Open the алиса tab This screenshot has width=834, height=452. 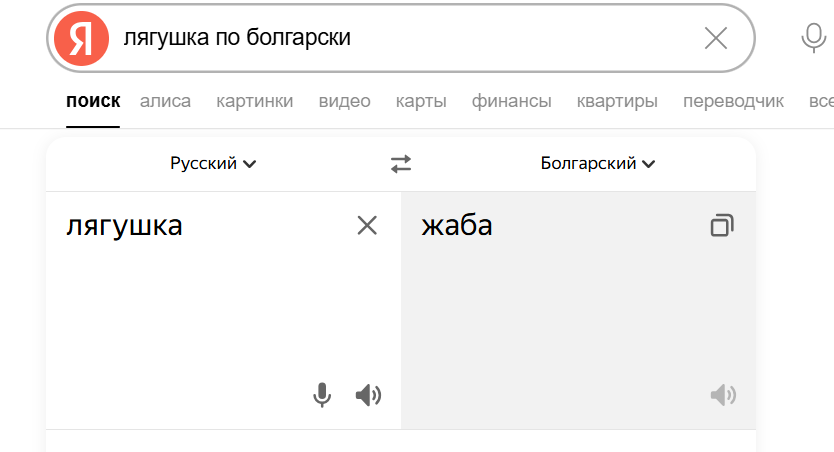(165, 101)
